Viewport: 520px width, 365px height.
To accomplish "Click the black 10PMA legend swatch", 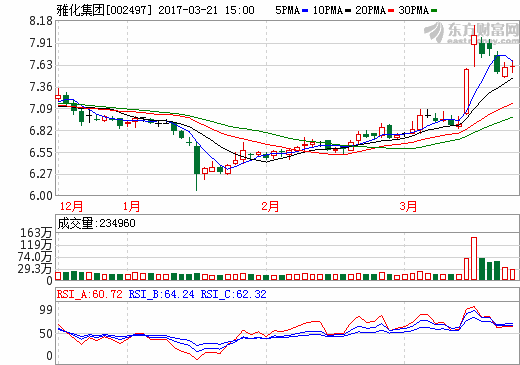I will click(x=348, y=11).
